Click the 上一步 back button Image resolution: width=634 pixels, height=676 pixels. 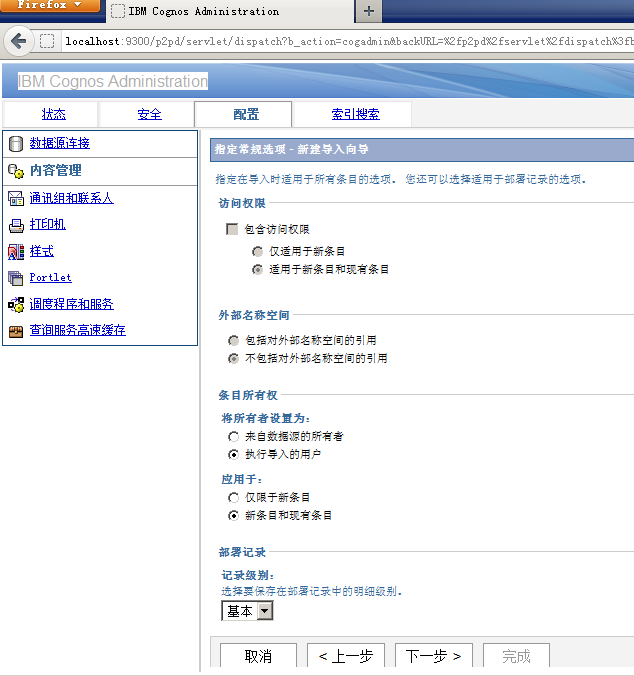(346, 656)
